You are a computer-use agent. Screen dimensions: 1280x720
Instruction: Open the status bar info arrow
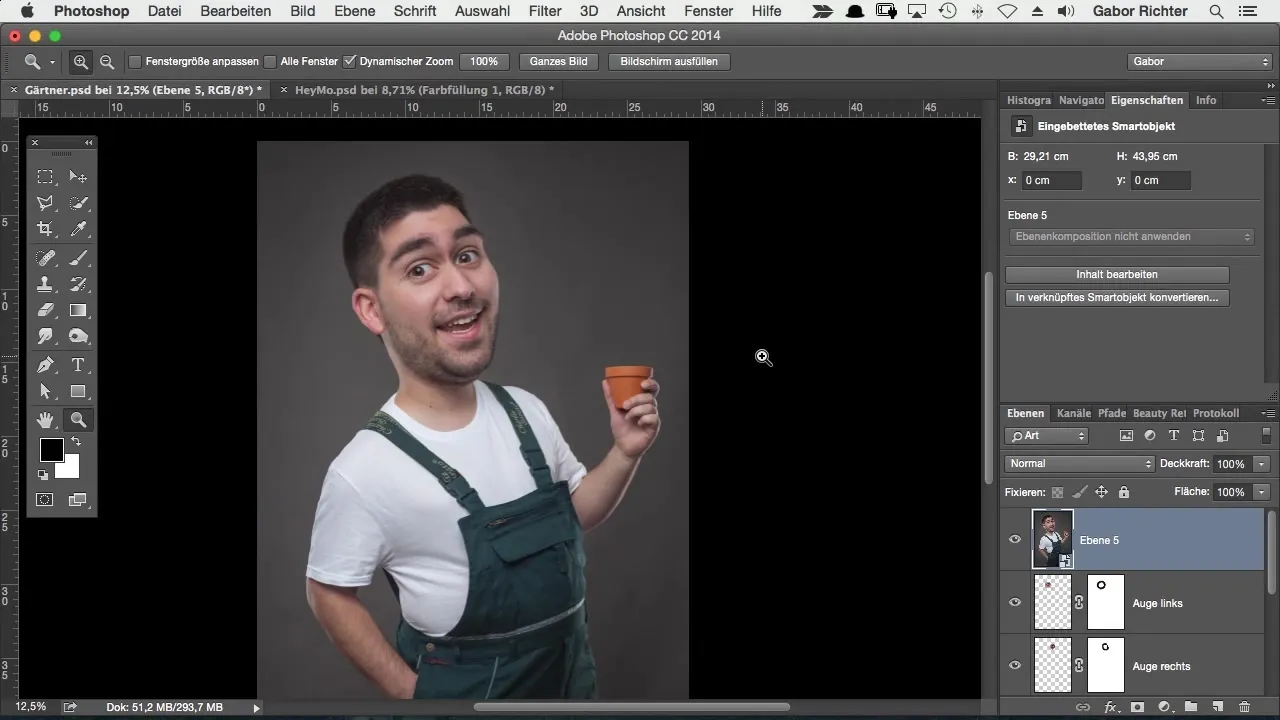[256, 707]
